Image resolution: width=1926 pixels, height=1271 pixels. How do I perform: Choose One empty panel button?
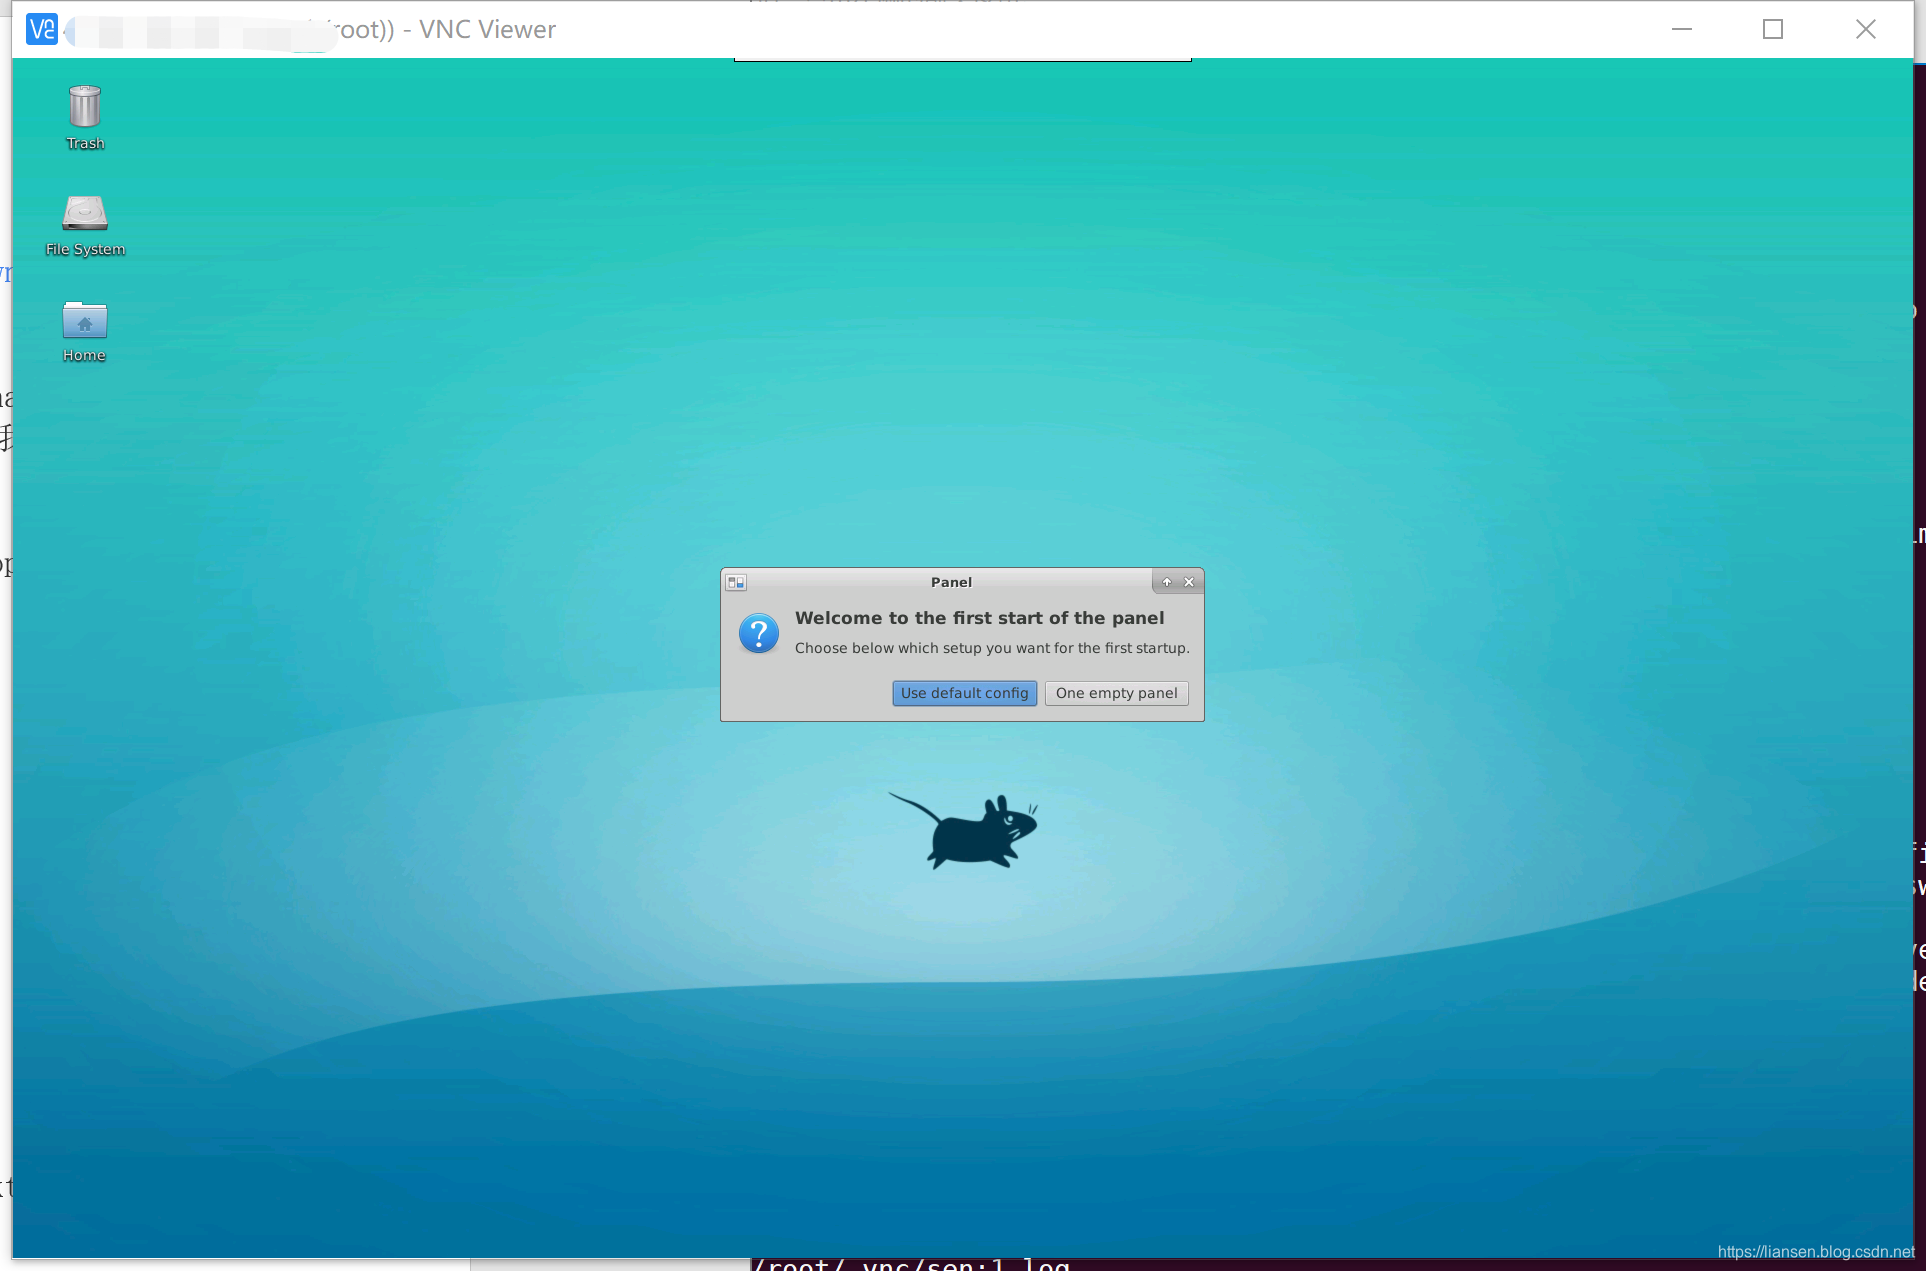[1116, 693]
